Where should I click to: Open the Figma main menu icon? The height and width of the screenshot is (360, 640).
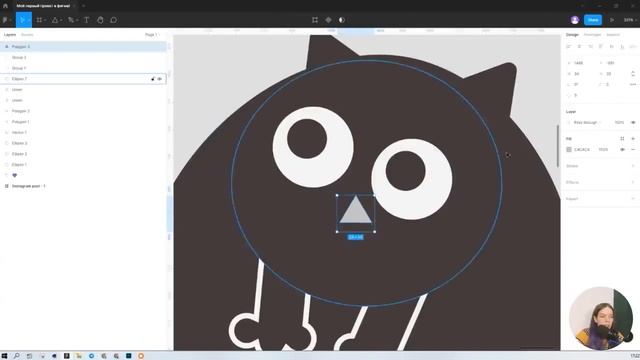pyautogui.click(x=5, y=20)
